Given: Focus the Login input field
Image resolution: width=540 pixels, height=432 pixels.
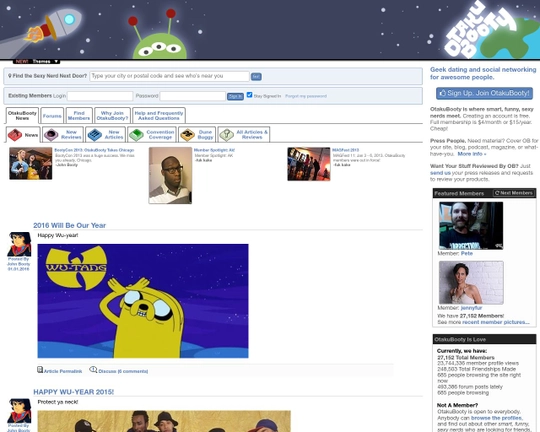Looking at the screenshot, I should (x=100, y=96).
